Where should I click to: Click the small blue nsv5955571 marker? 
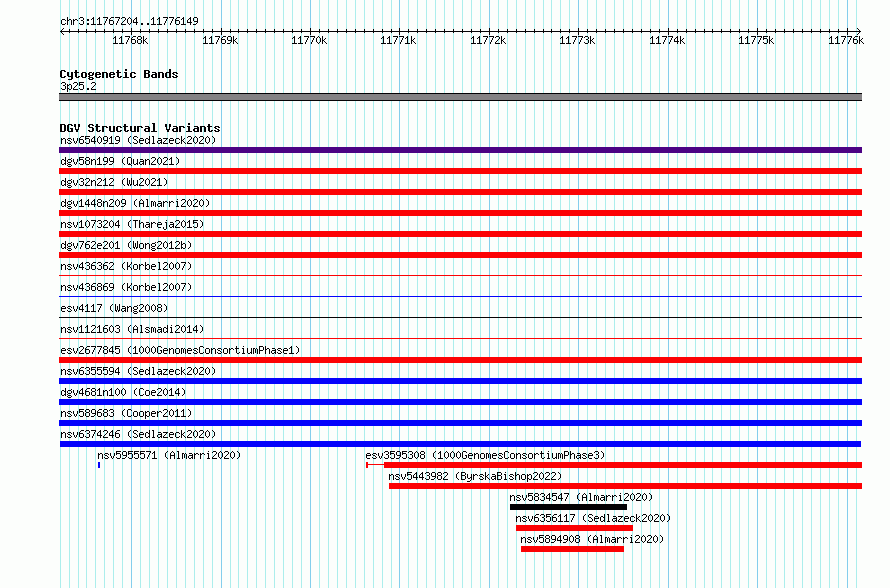(x=99, y=465)
